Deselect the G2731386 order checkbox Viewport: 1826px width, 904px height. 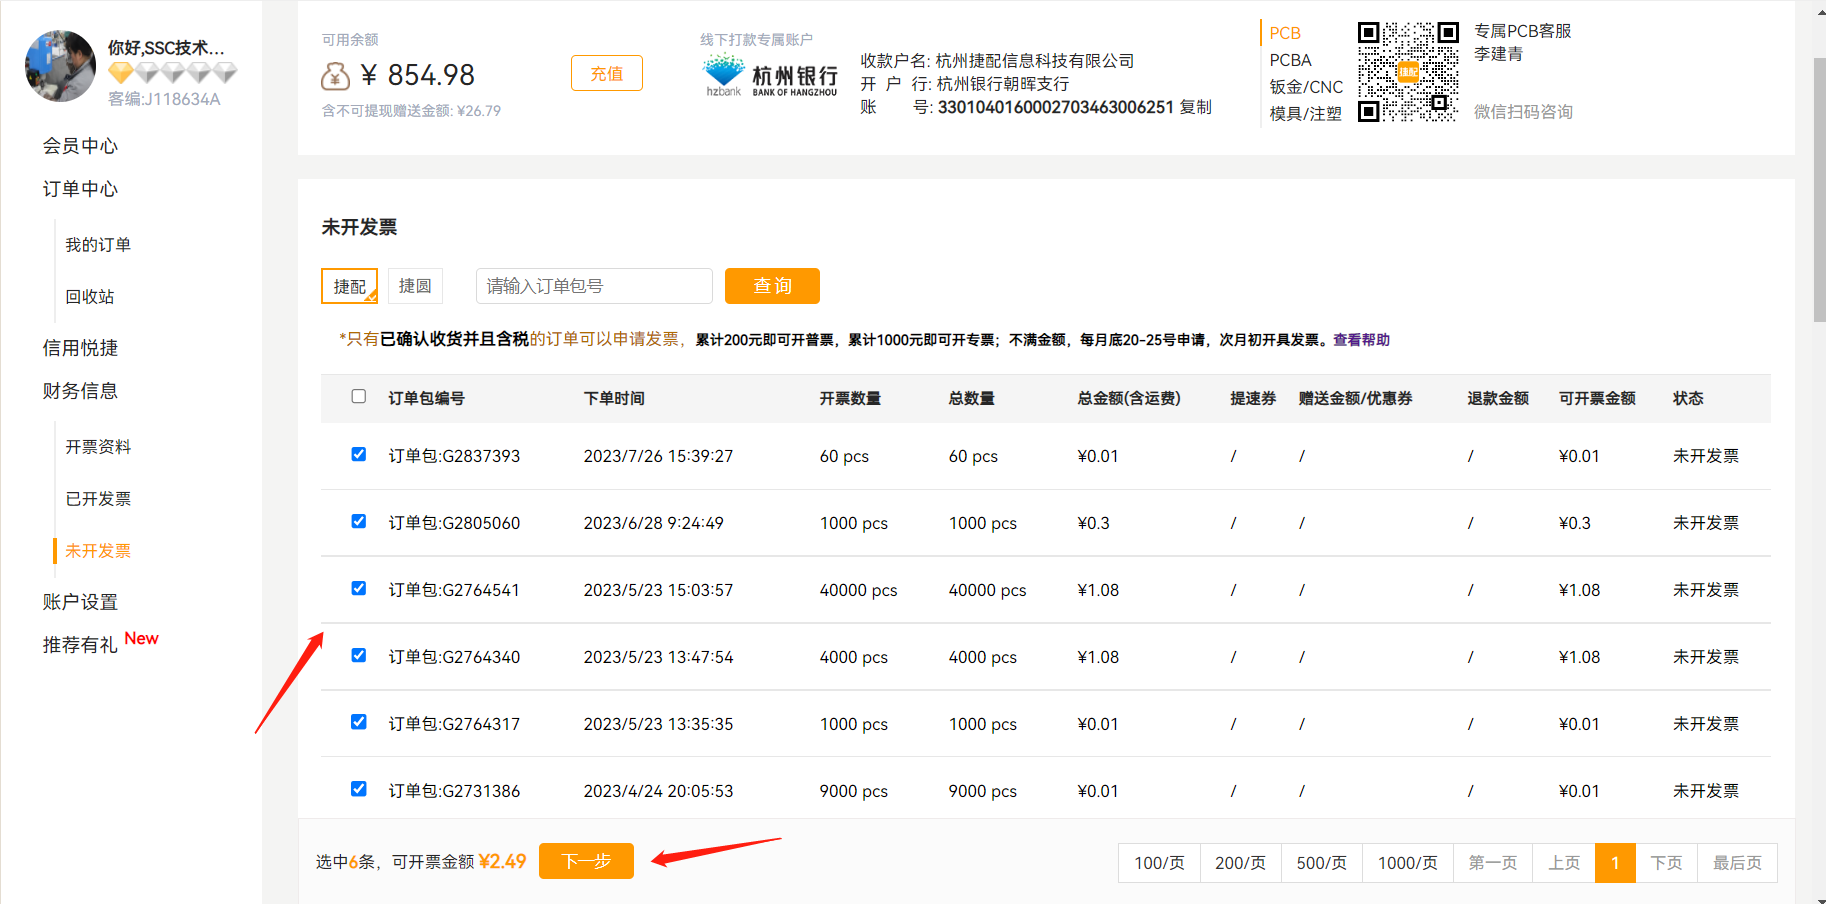click(x=359, y=789)
